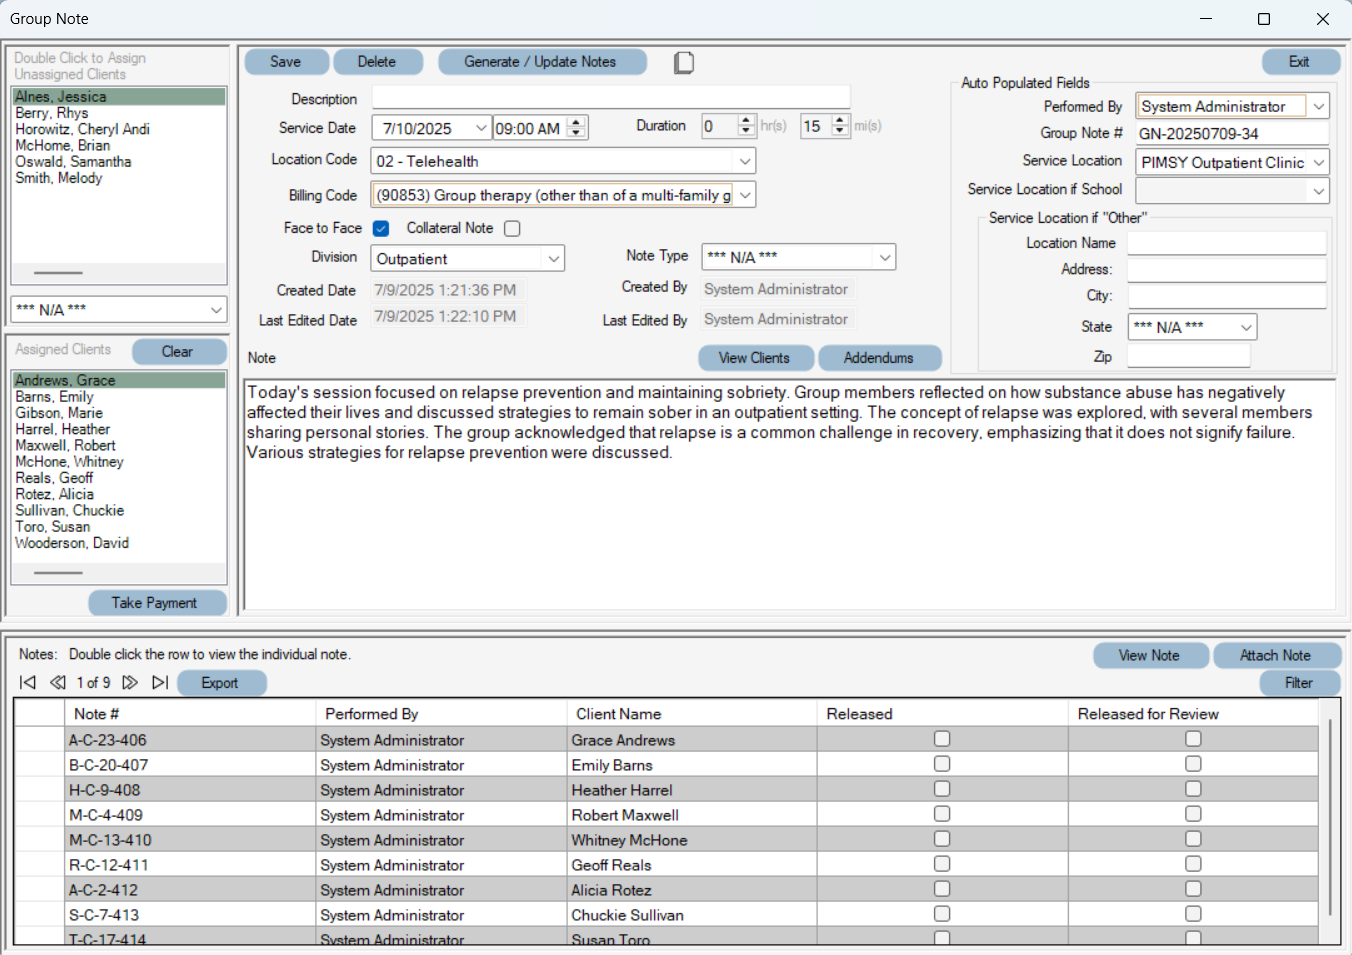The image size is (1352, 955).
Task: Click inside the Description input field
Action: point(610,97)
